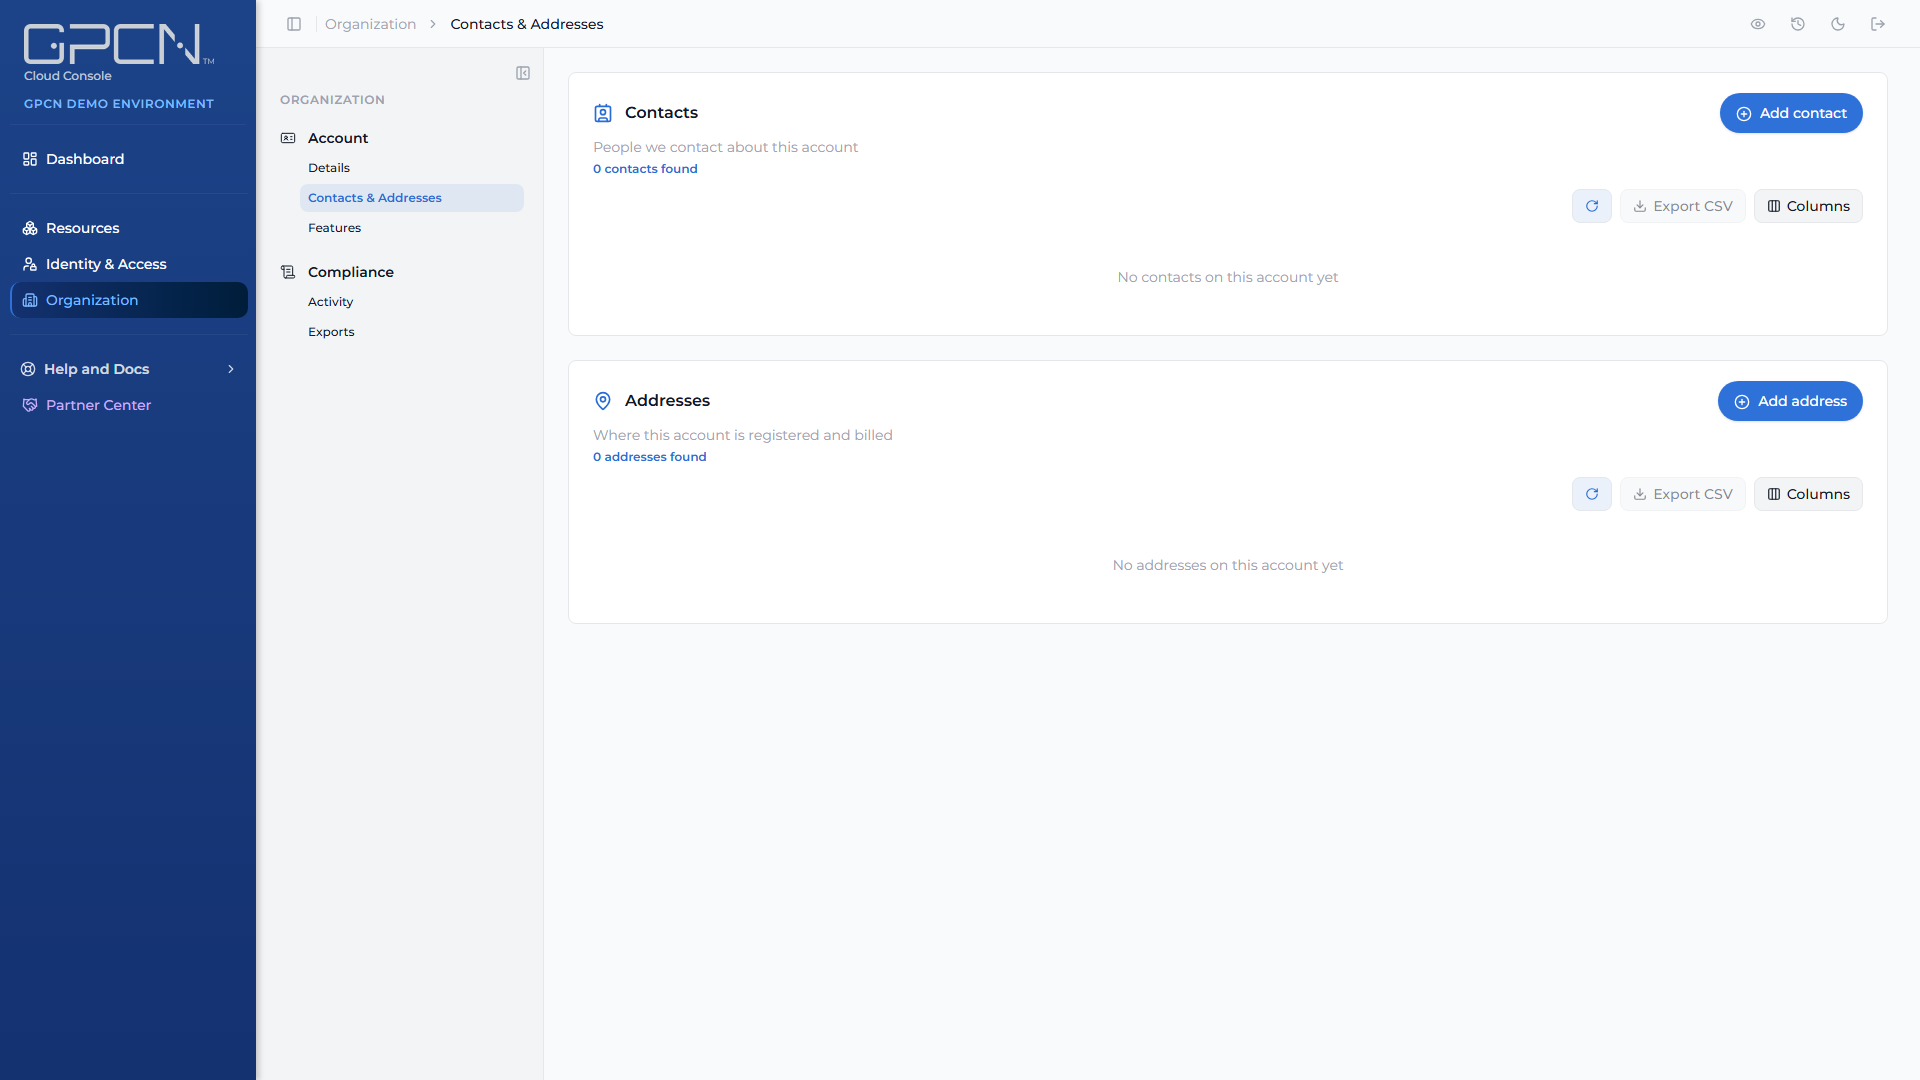Click the '0 addresses found' text
Image resolution: width=1920 pixels, height=1080 pixels.
tap(649, 457)
